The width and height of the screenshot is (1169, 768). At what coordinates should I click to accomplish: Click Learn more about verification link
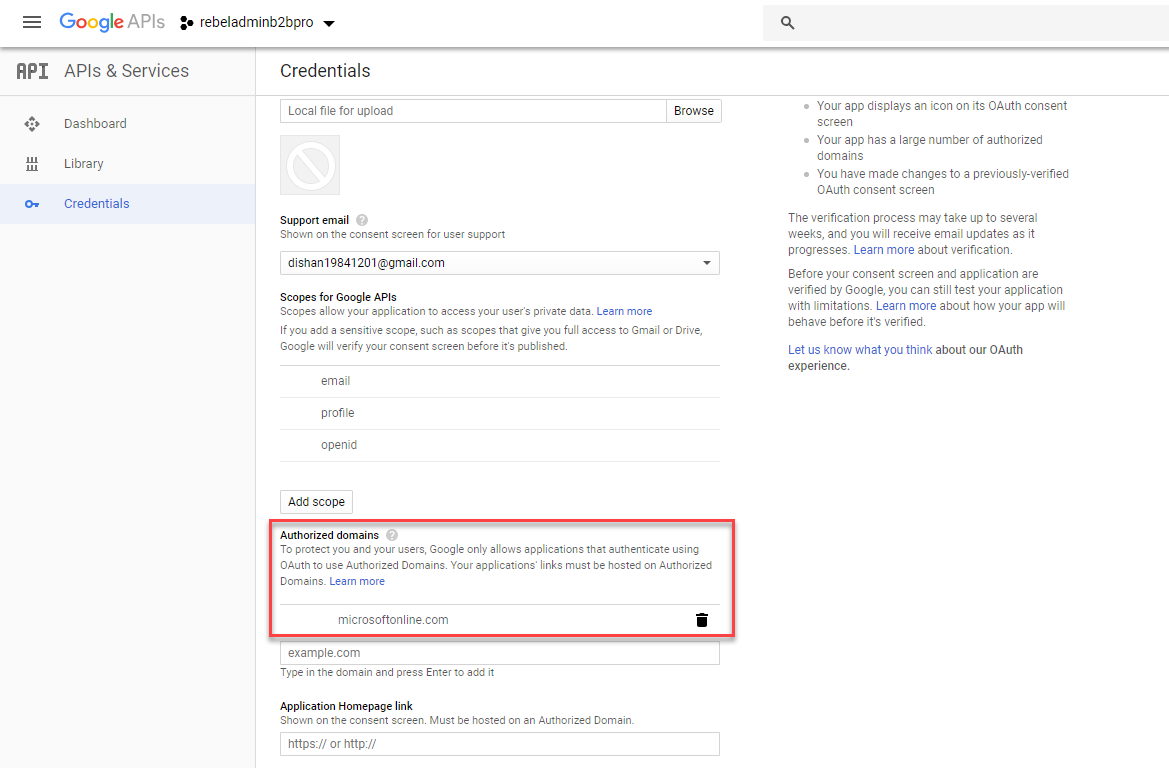883,250
